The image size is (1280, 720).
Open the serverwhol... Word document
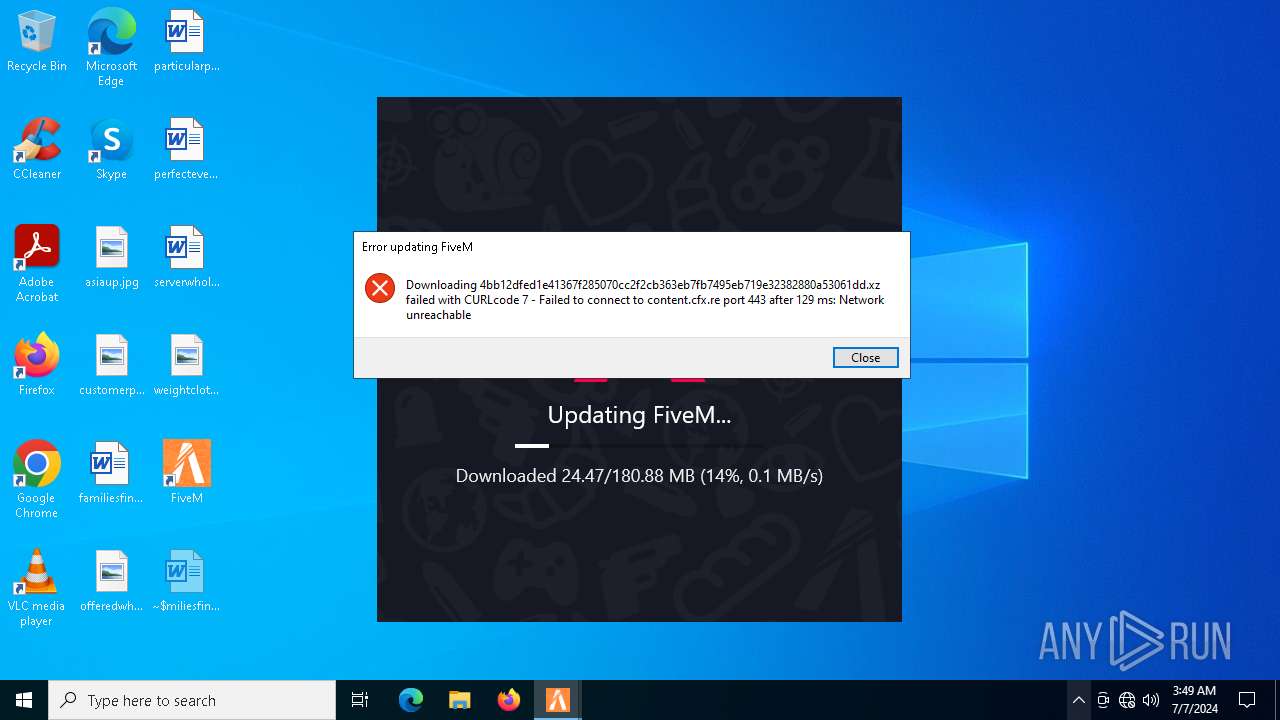click(x=186, y=258)
